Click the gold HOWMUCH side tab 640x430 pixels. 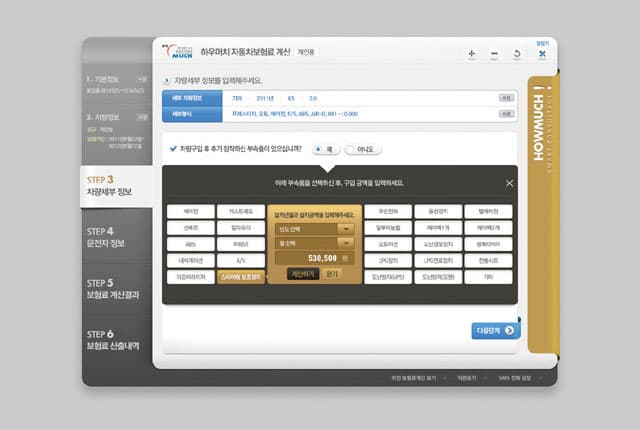coord(542,214)
